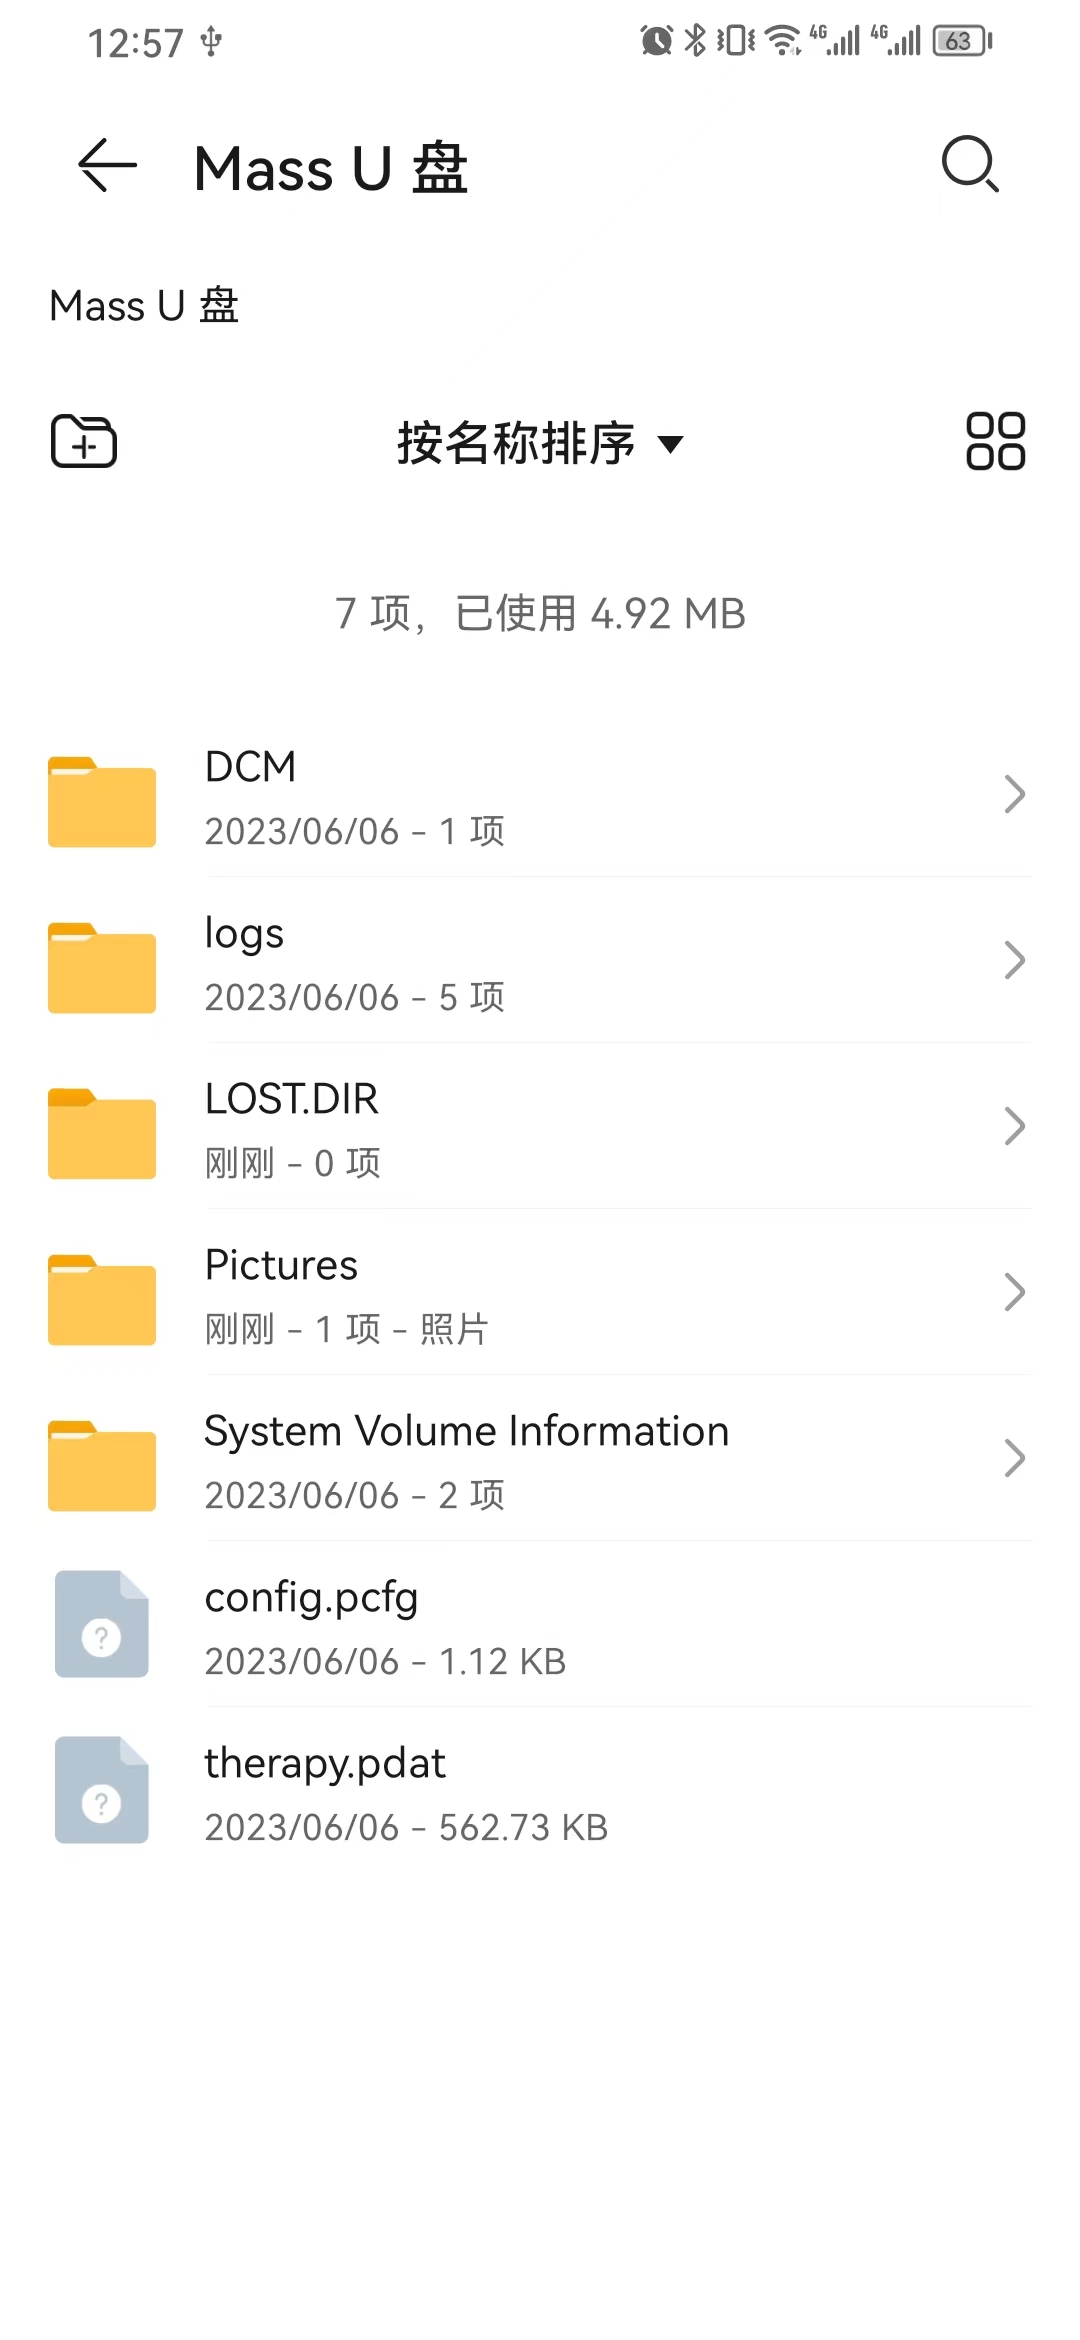The image size is (1080, 2340).
Task: Tap the battery indicator in status bar
Action: [x=961, y=41]
